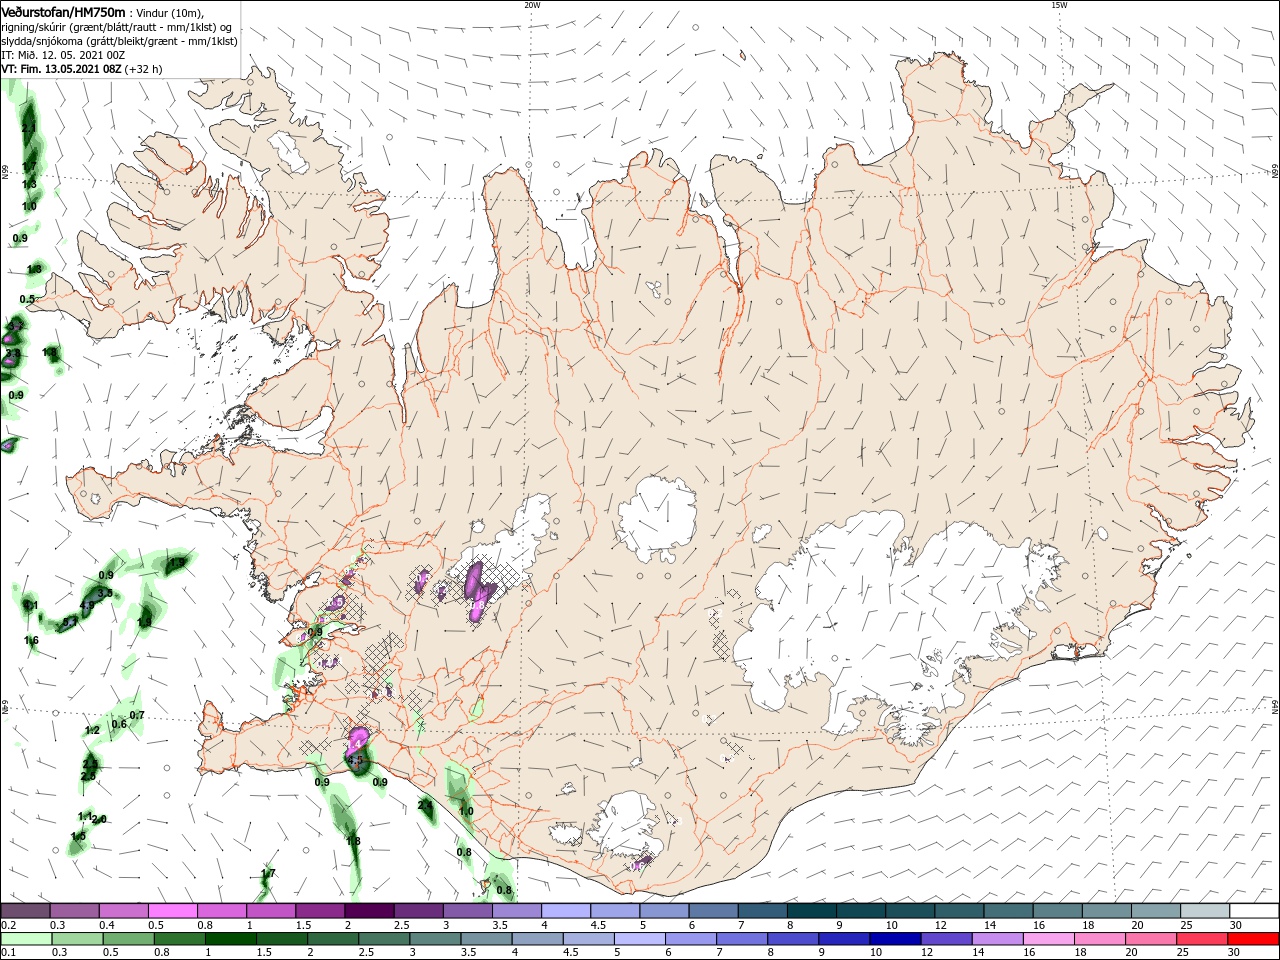This screenshot has height=960, width=1280.
Task: Click the bright red 30 swatch ending lower row
Action: 1253,939
